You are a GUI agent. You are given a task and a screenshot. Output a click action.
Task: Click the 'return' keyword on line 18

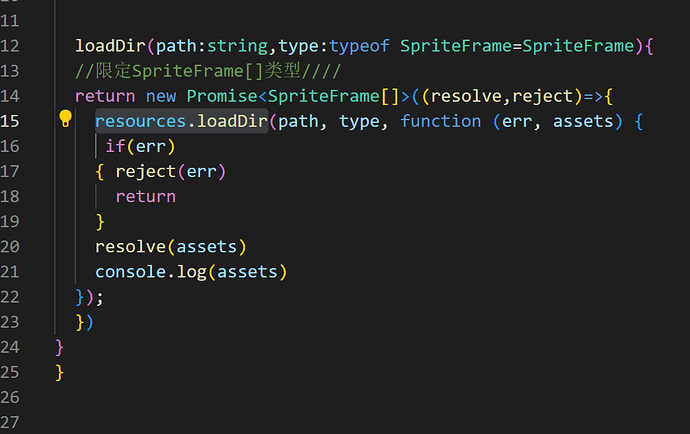tap(145, 196)
